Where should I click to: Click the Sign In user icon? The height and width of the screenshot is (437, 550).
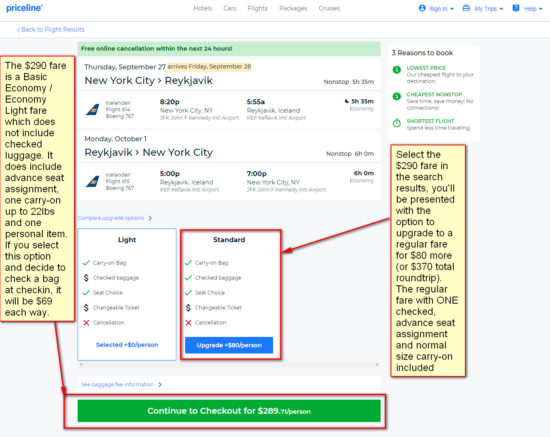(x=422, y=8)
